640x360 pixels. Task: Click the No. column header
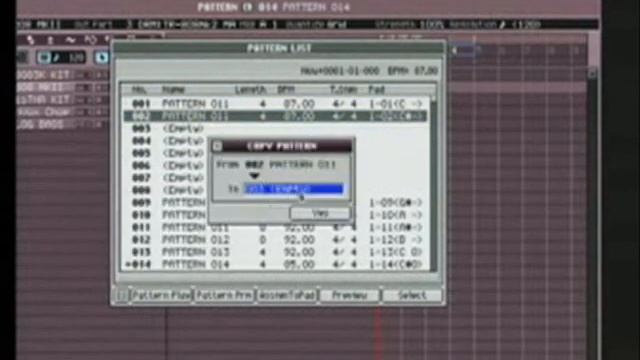tap(139, 89)
